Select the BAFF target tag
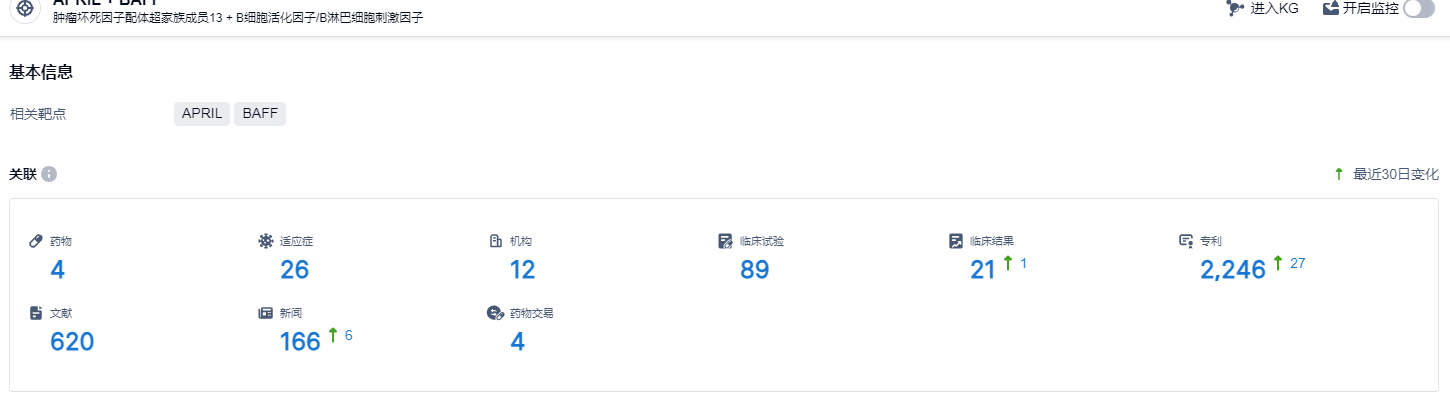 pyautogui.click(x=260, y=113)
